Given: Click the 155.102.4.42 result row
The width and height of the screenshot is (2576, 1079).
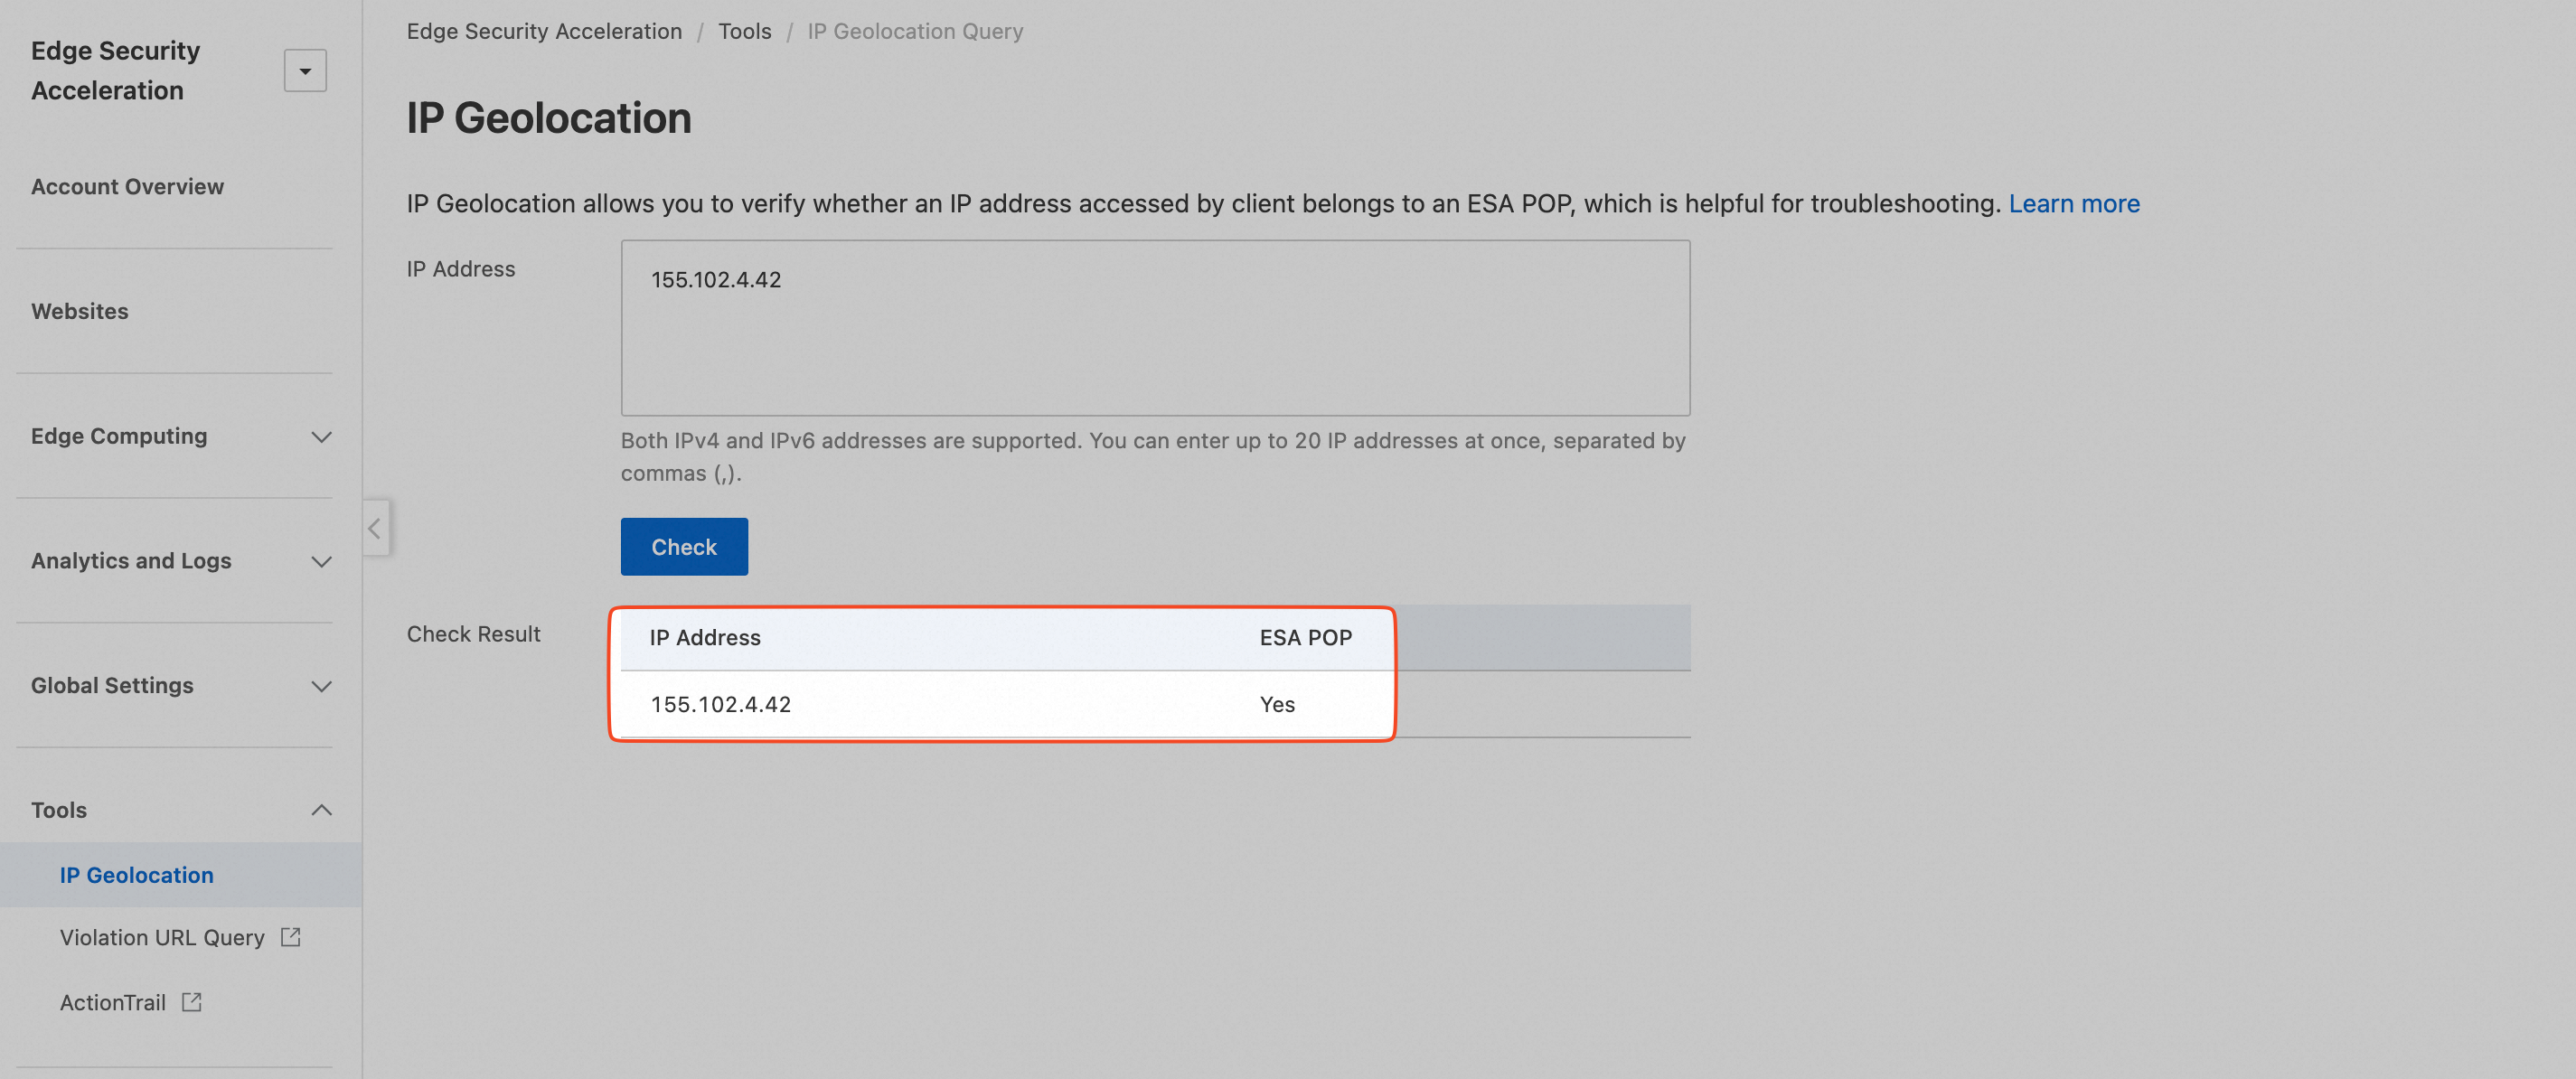Looking at the screenshot, I should [720, 705].
